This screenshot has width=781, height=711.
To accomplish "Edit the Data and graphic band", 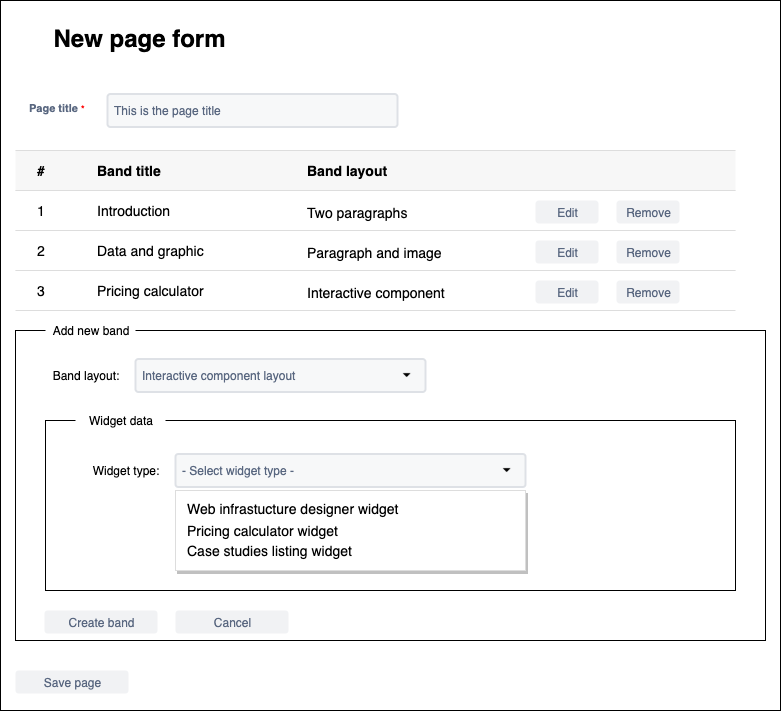I will pyautogui.click(x=567, y=253).
